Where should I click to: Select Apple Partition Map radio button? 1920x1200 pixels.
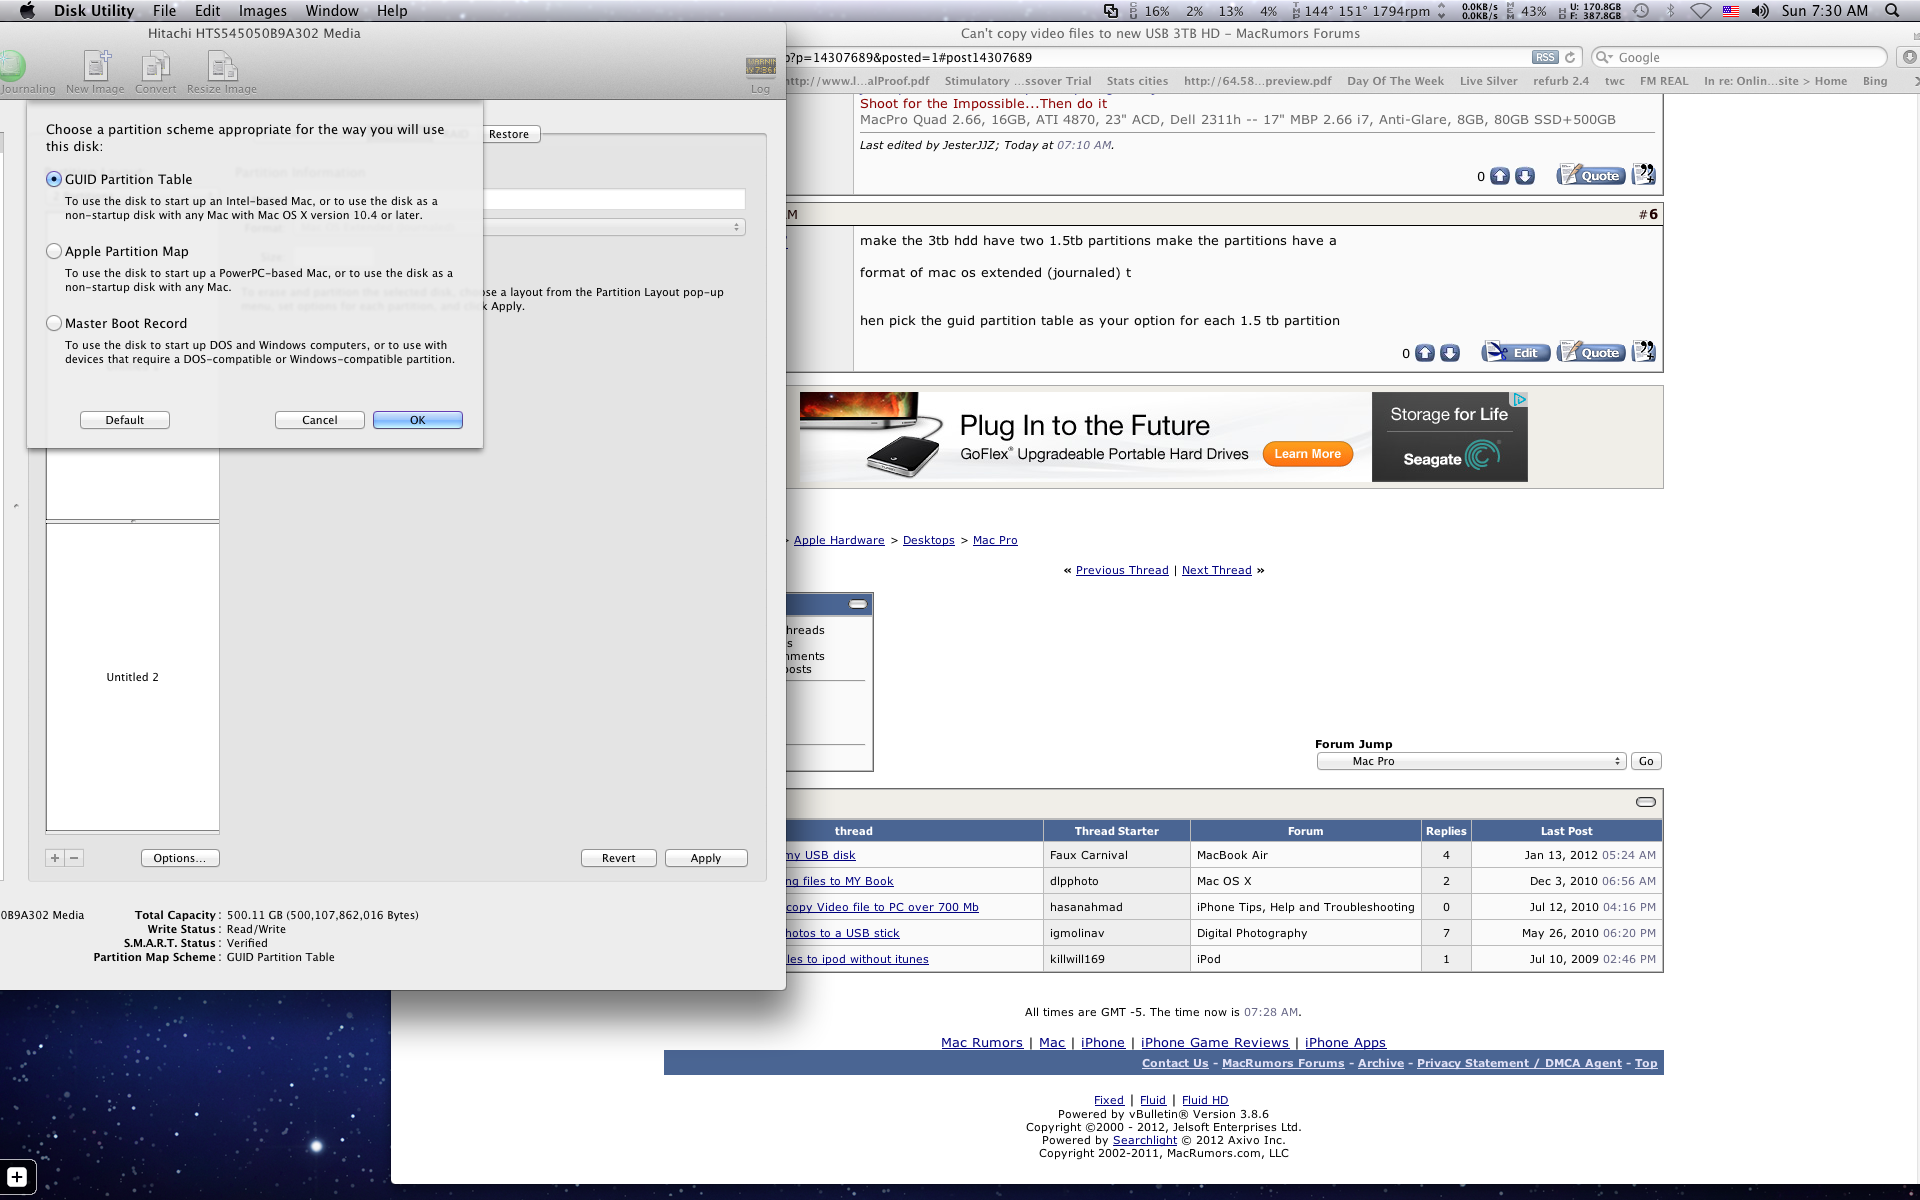(54, 251)
